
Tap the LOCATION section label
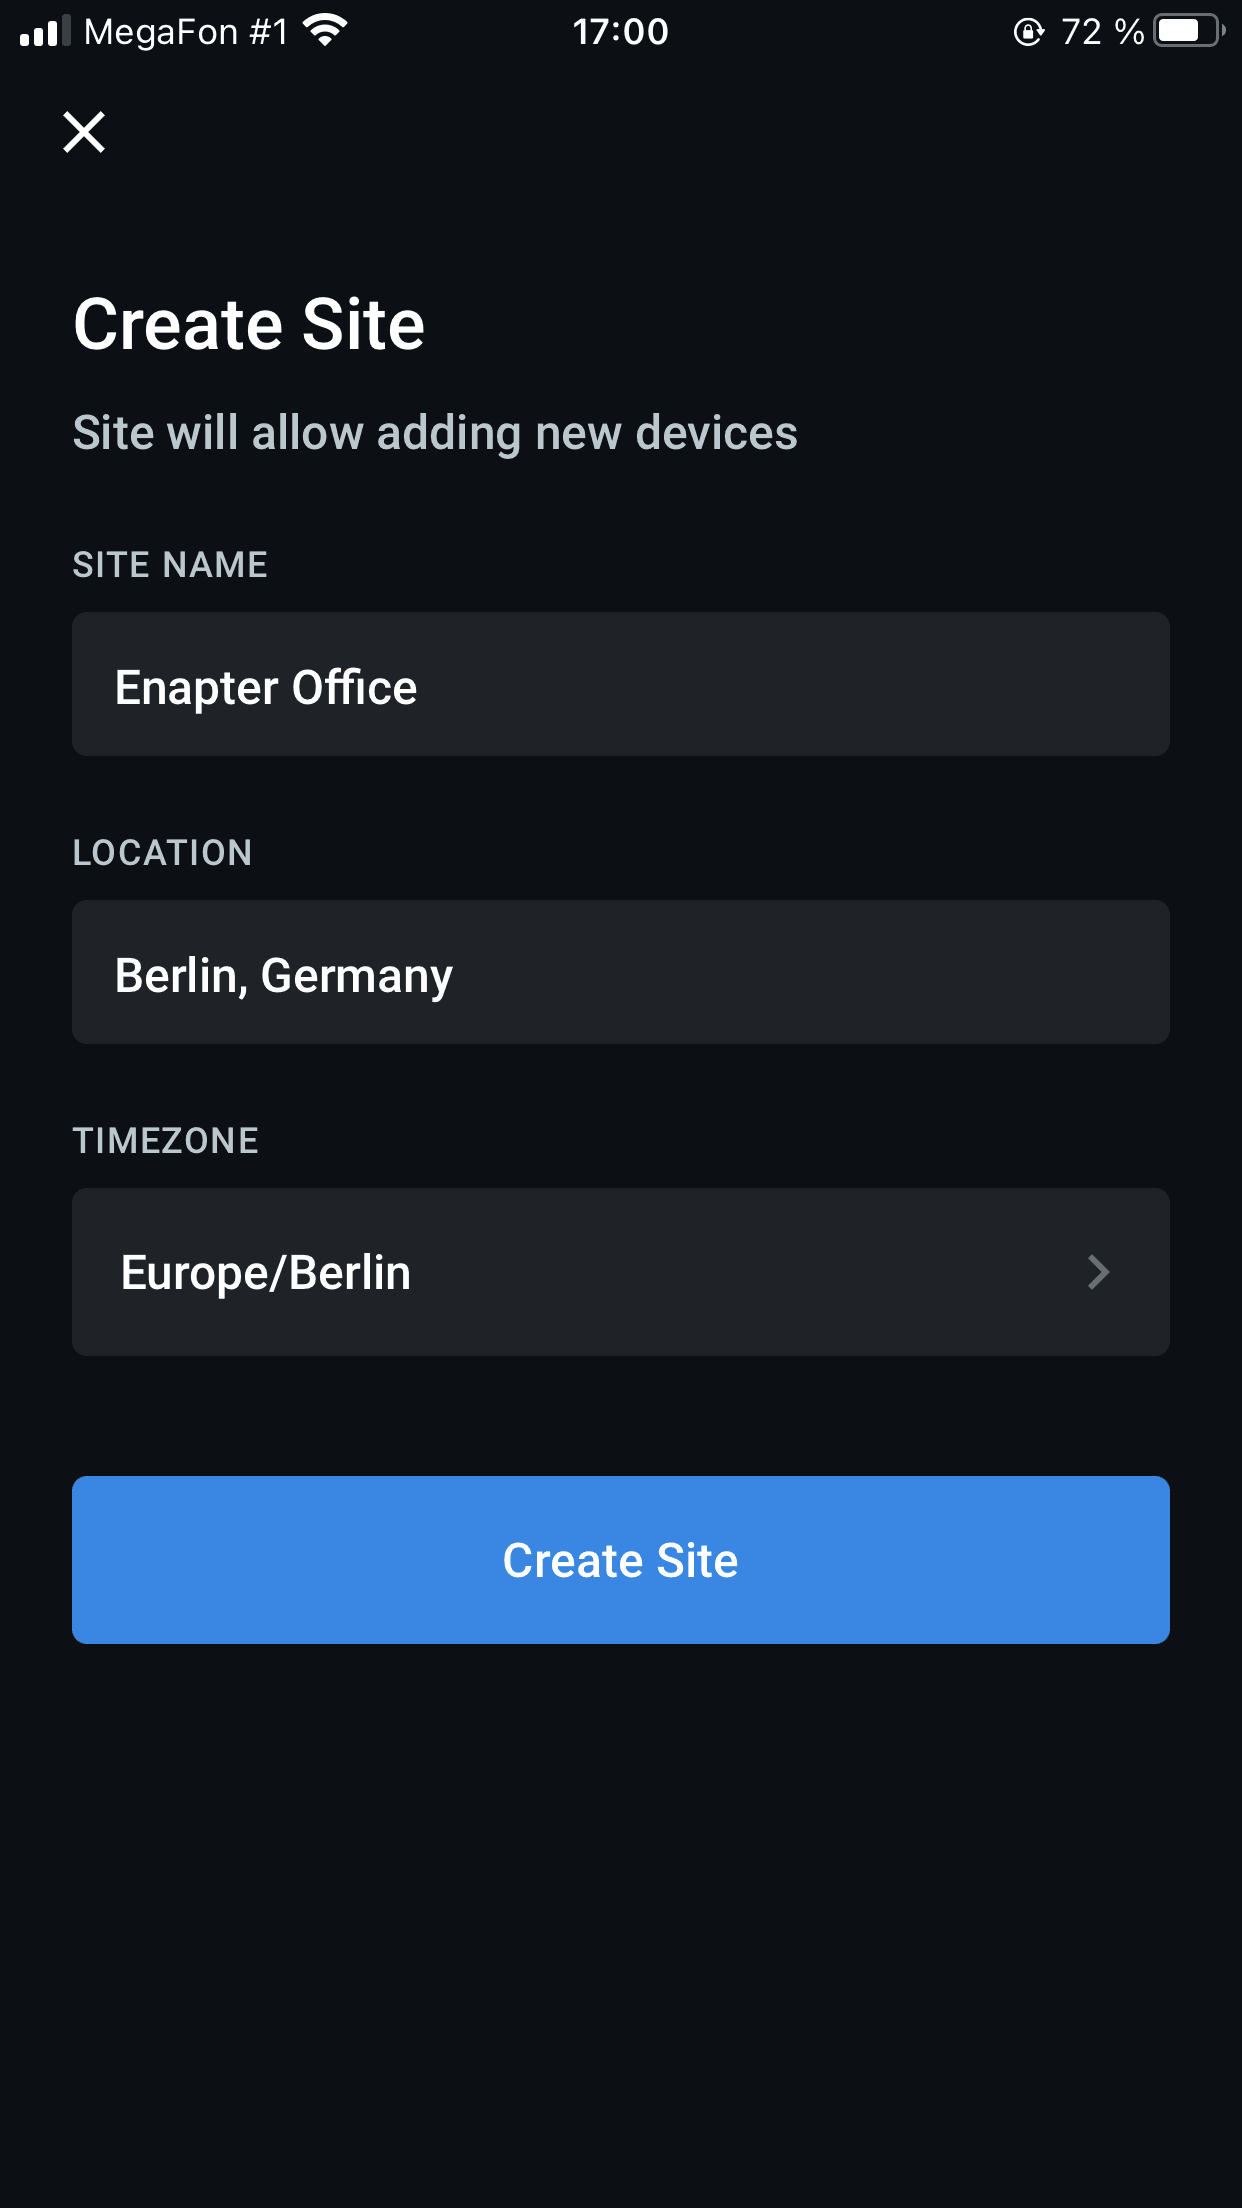[x=162, y=851]
